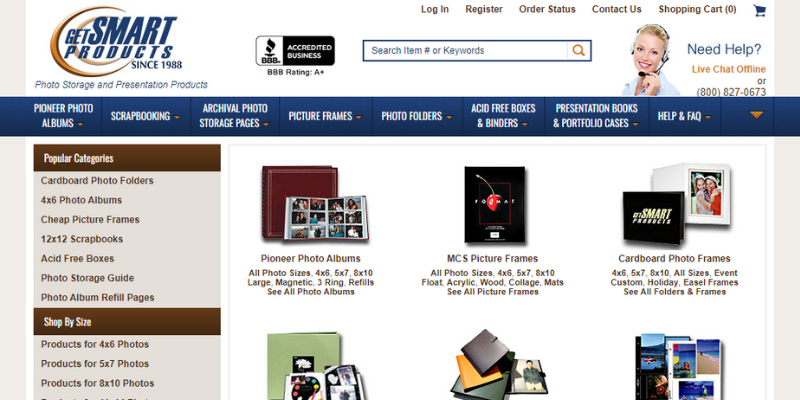Open the Cardboard Photo Frames image
The height and width of the screenshot is (400, 800).
pyautogui.click(x=676, y=204)
